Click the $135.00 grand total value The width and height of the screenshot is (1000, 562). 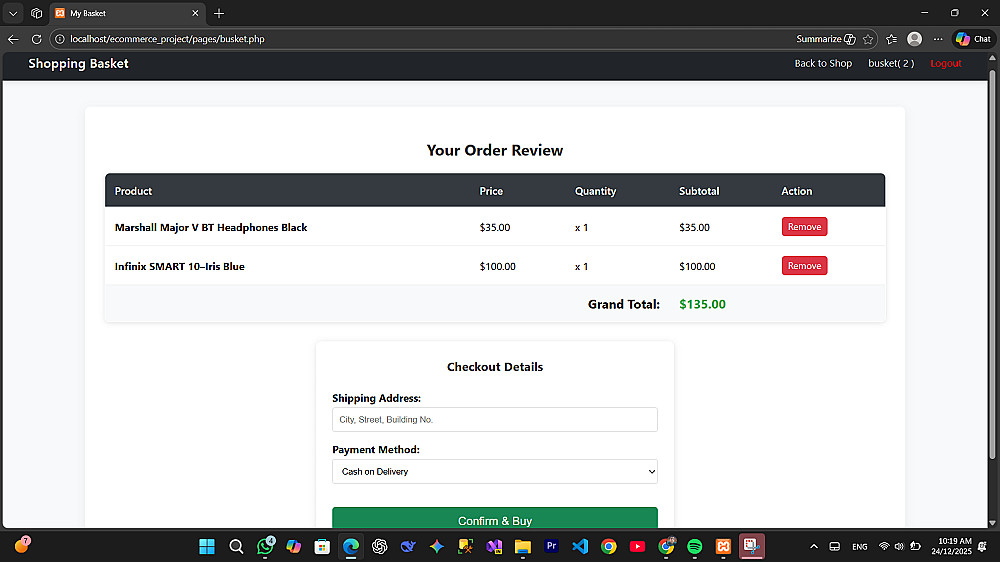pyautogui.click(x=702, y=304)
